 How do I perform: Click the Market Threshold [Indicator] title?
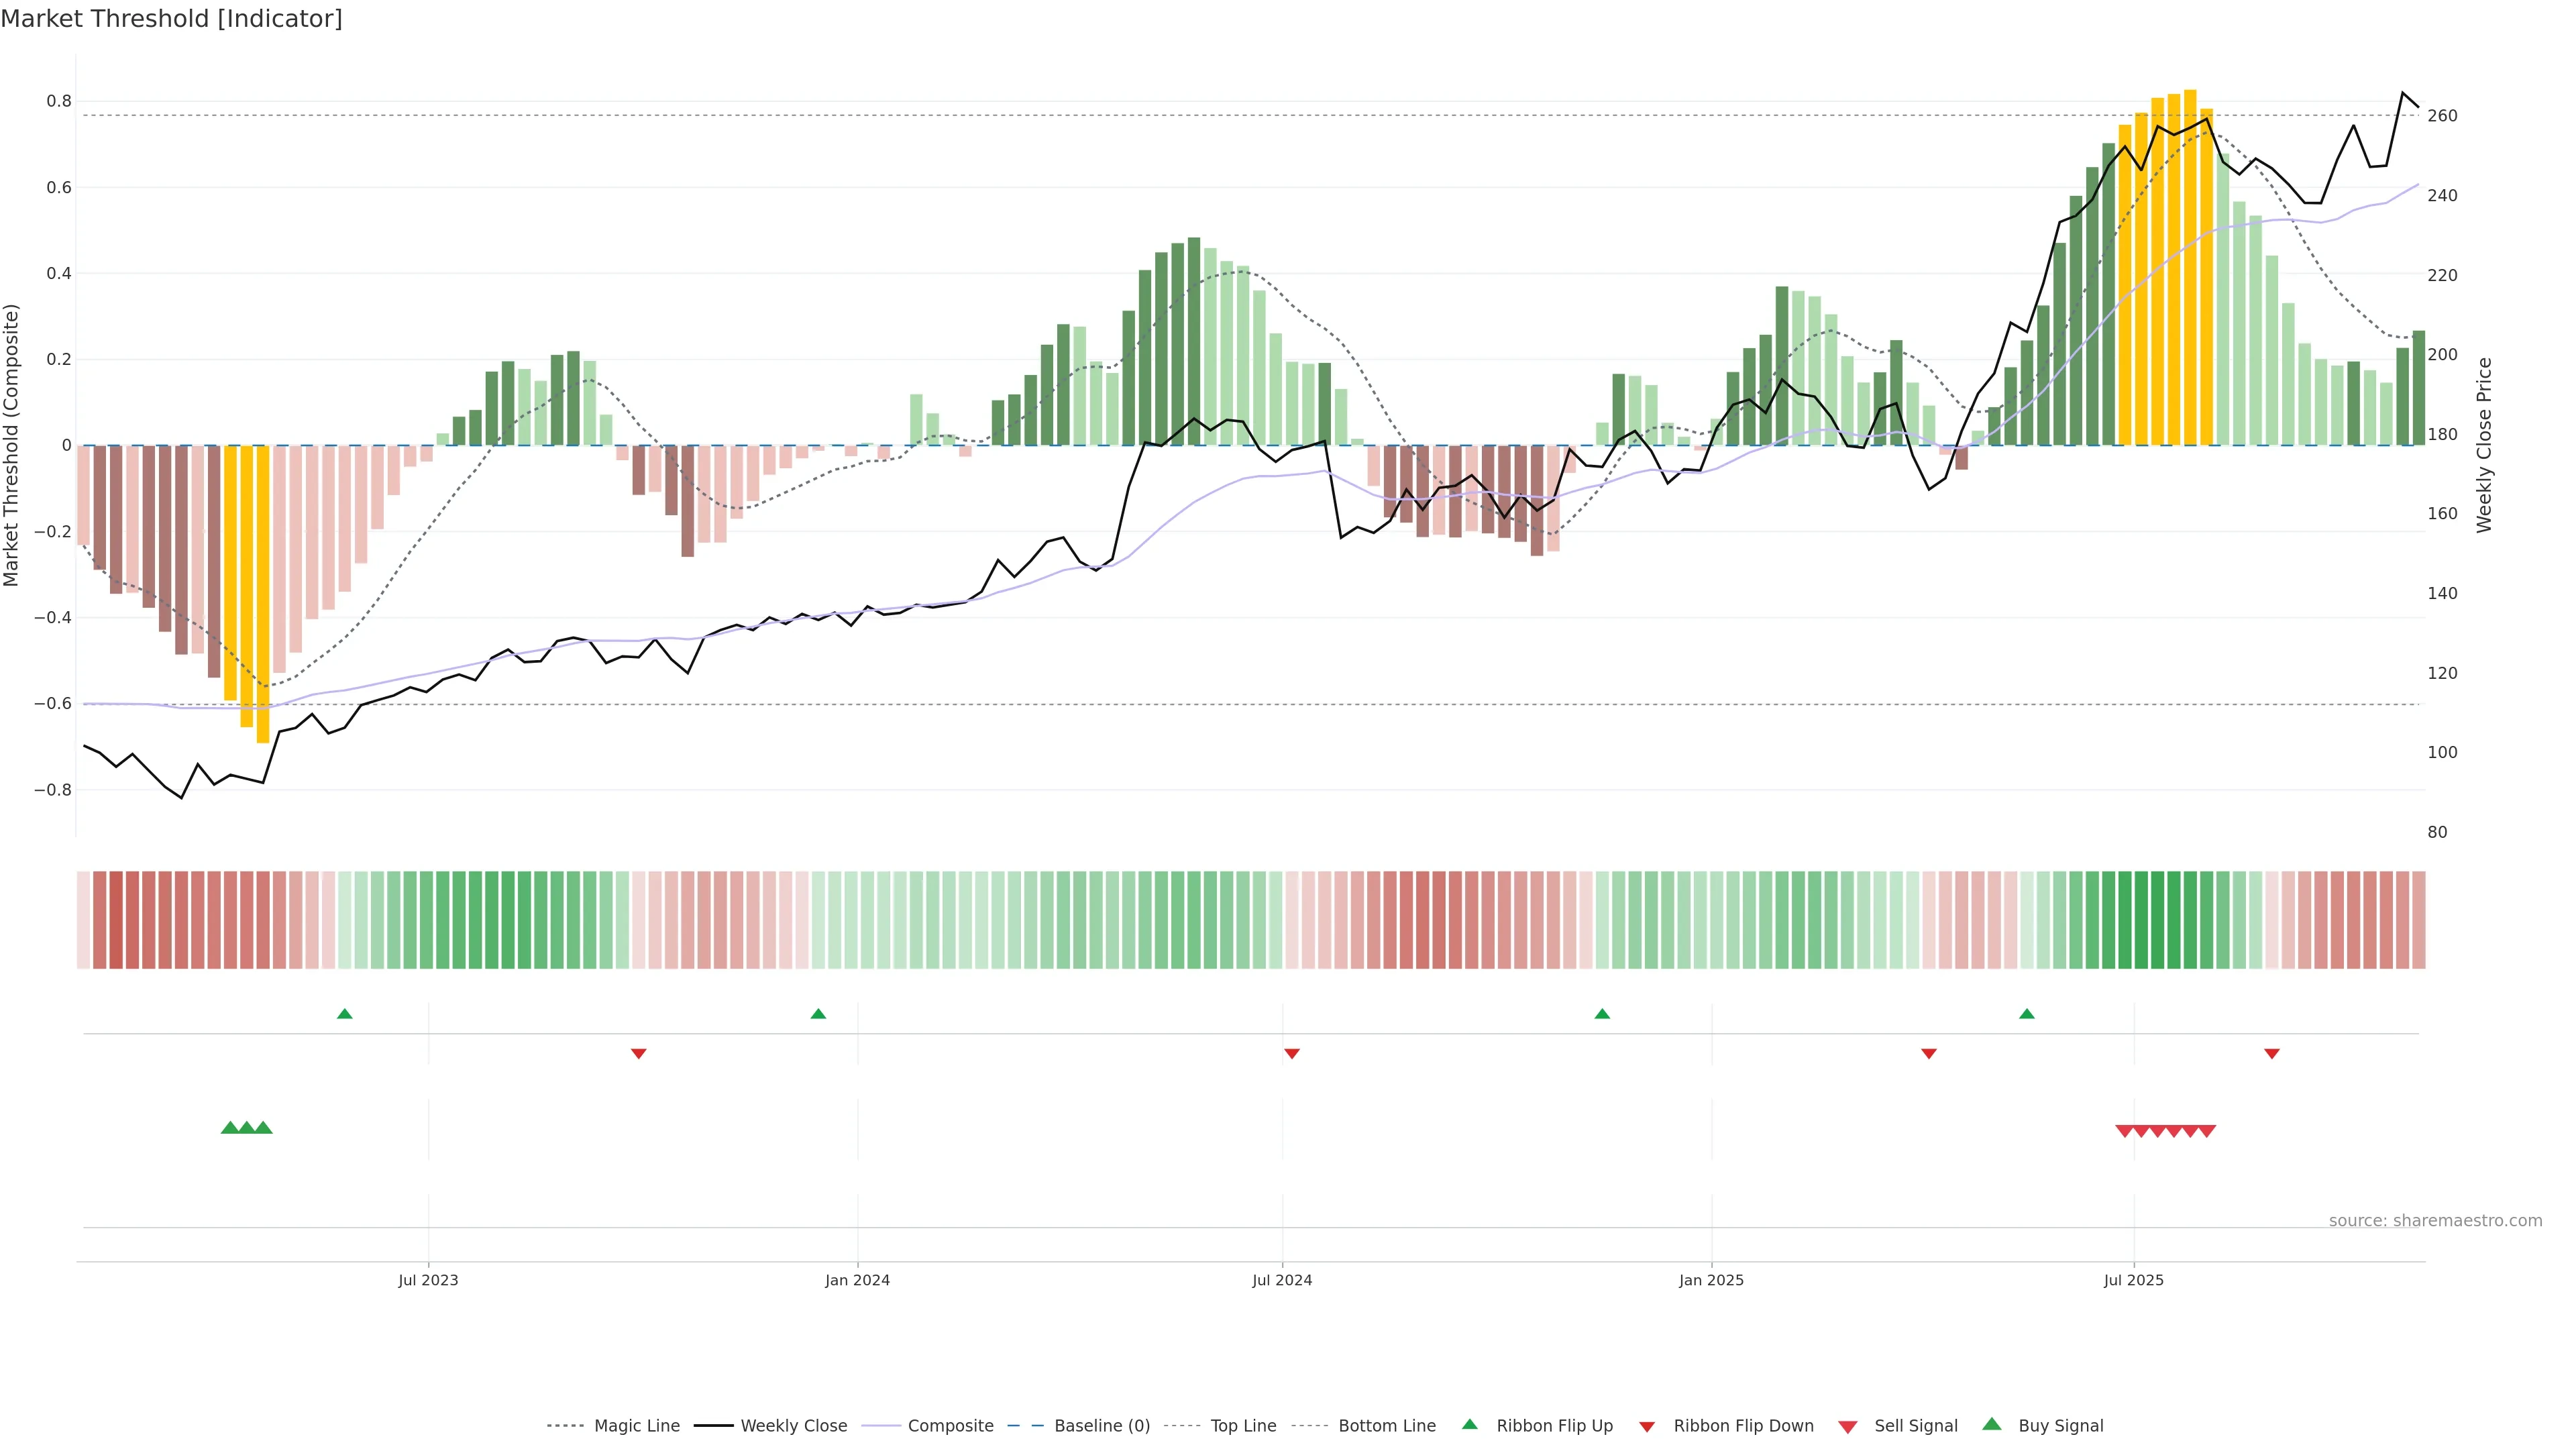pos(171,19)
